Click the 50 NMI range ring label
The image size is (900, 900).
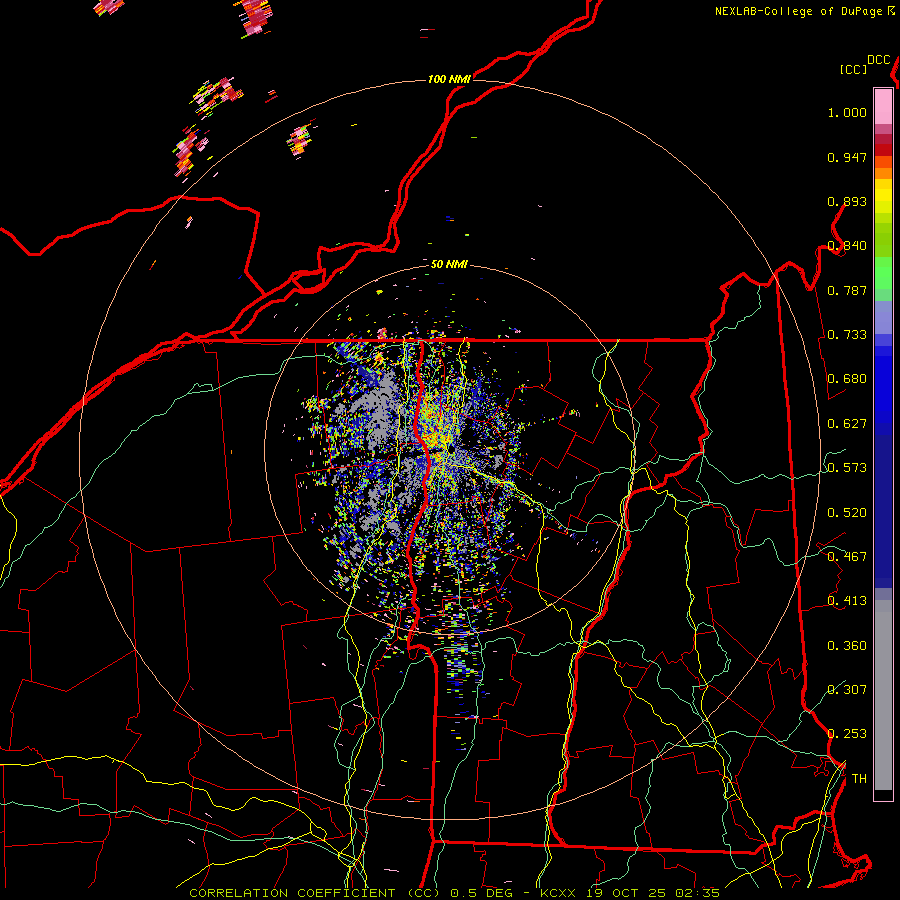449,264
